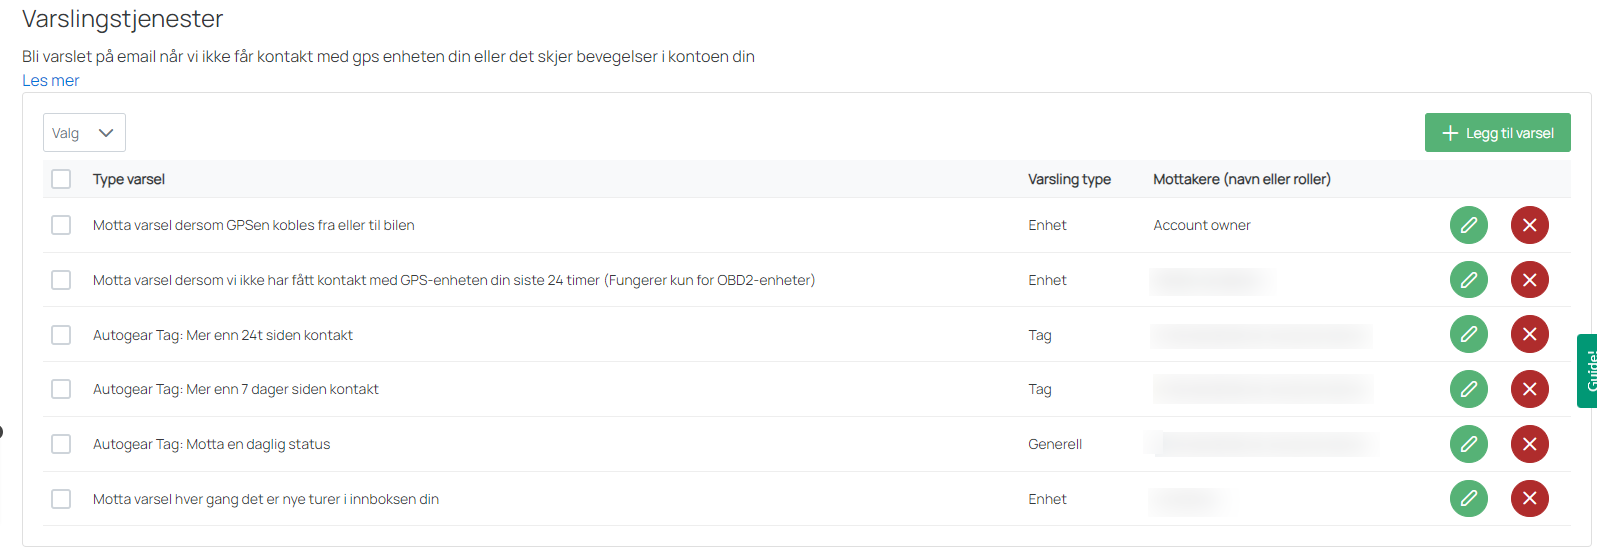
Task: Open the Les mer link
Action: pos(51,81)
